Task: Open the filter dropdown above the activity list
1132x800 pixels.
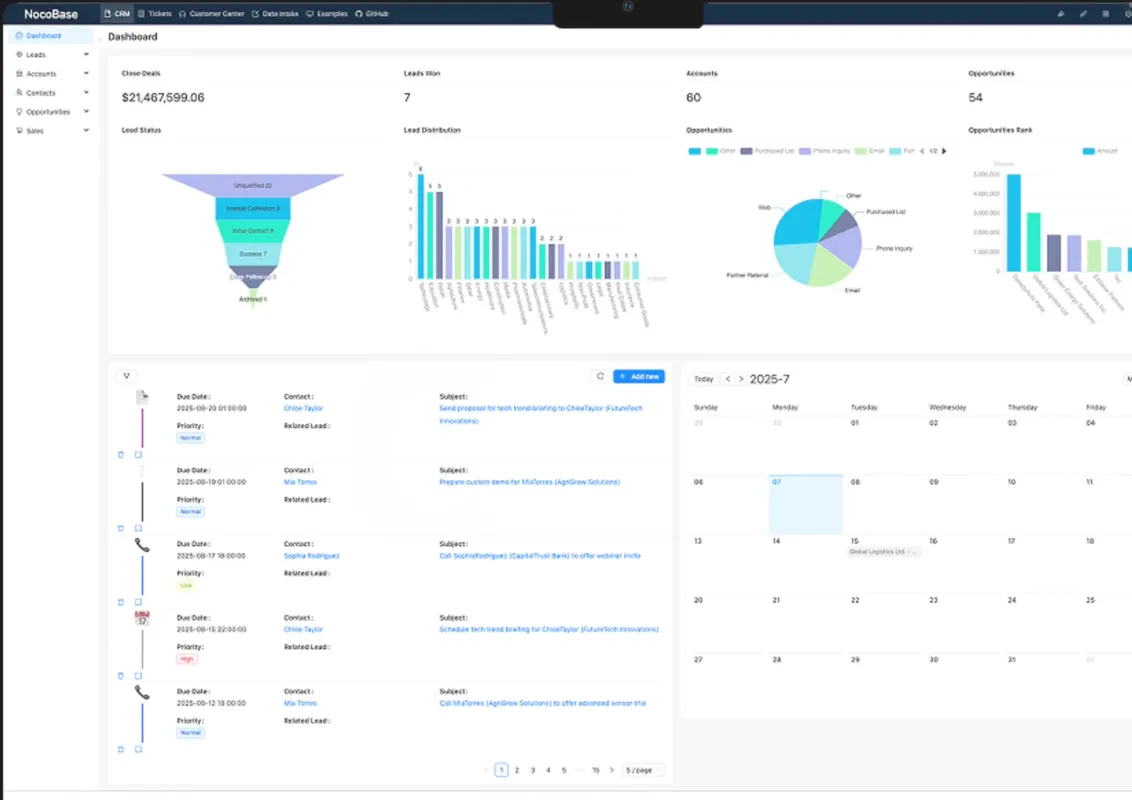Action: (x=127, y=375)
